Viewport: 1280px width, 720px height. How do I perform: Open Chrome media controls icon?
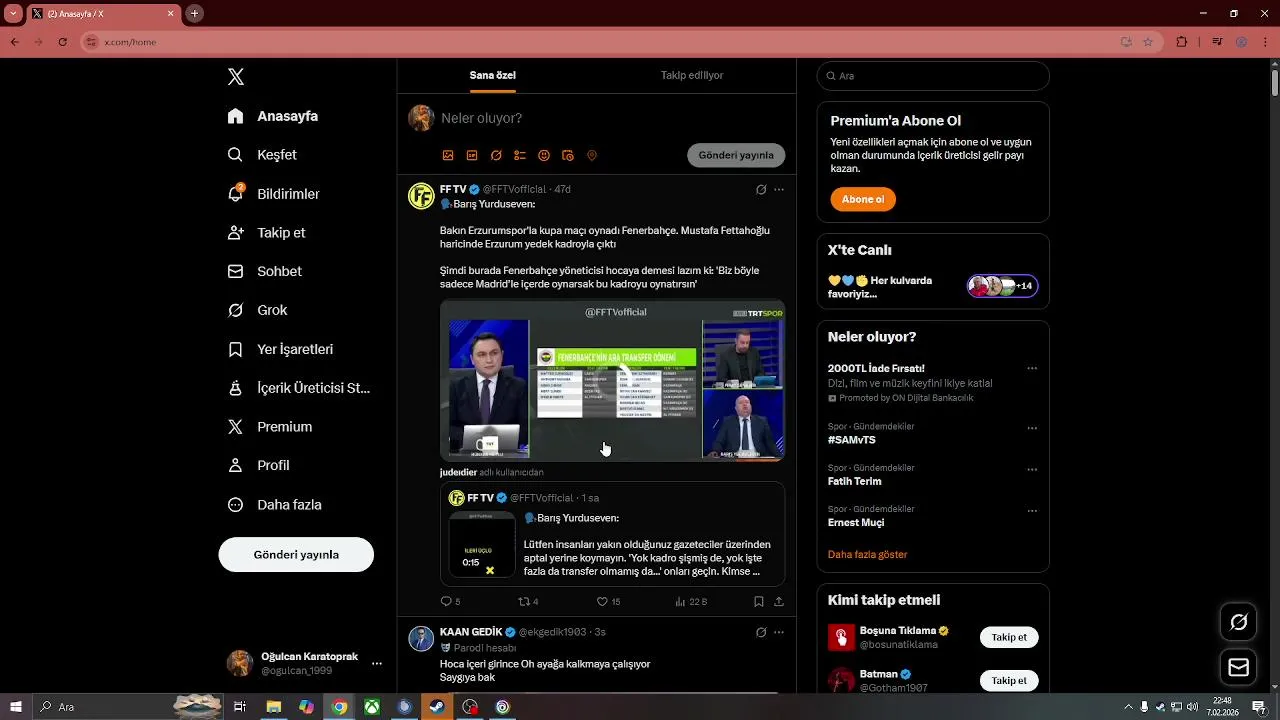tap(1217, 42)
